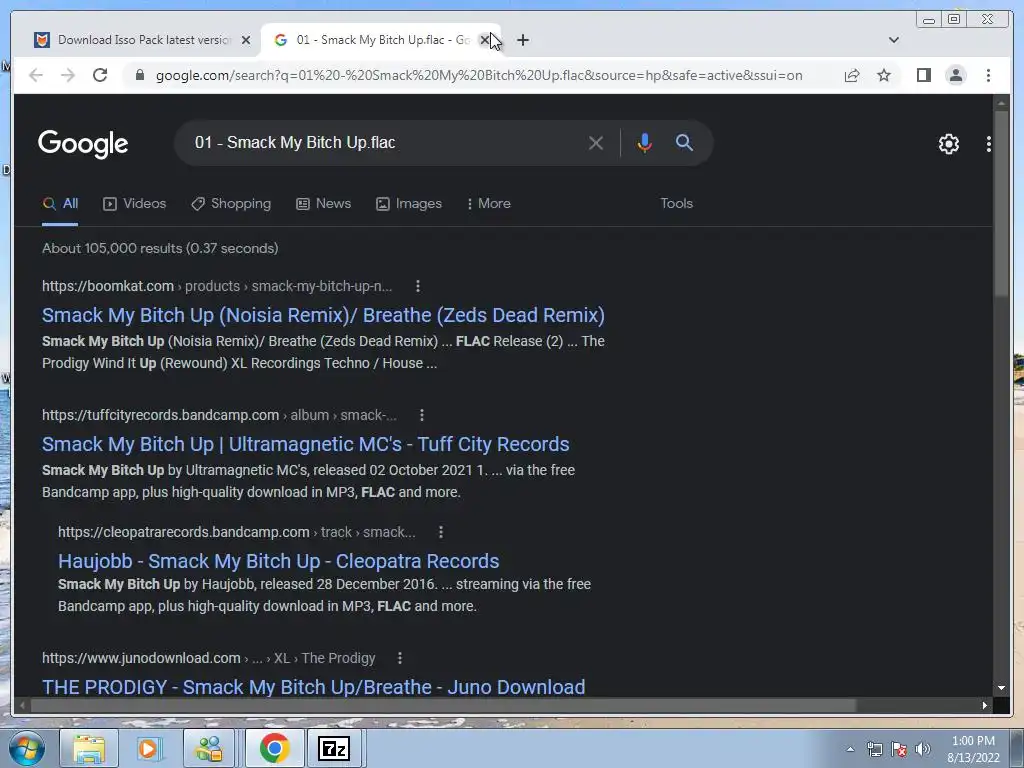Open boomkat.com result options dots
This screenshot has width=1024, height=768.
coord(418,286)
